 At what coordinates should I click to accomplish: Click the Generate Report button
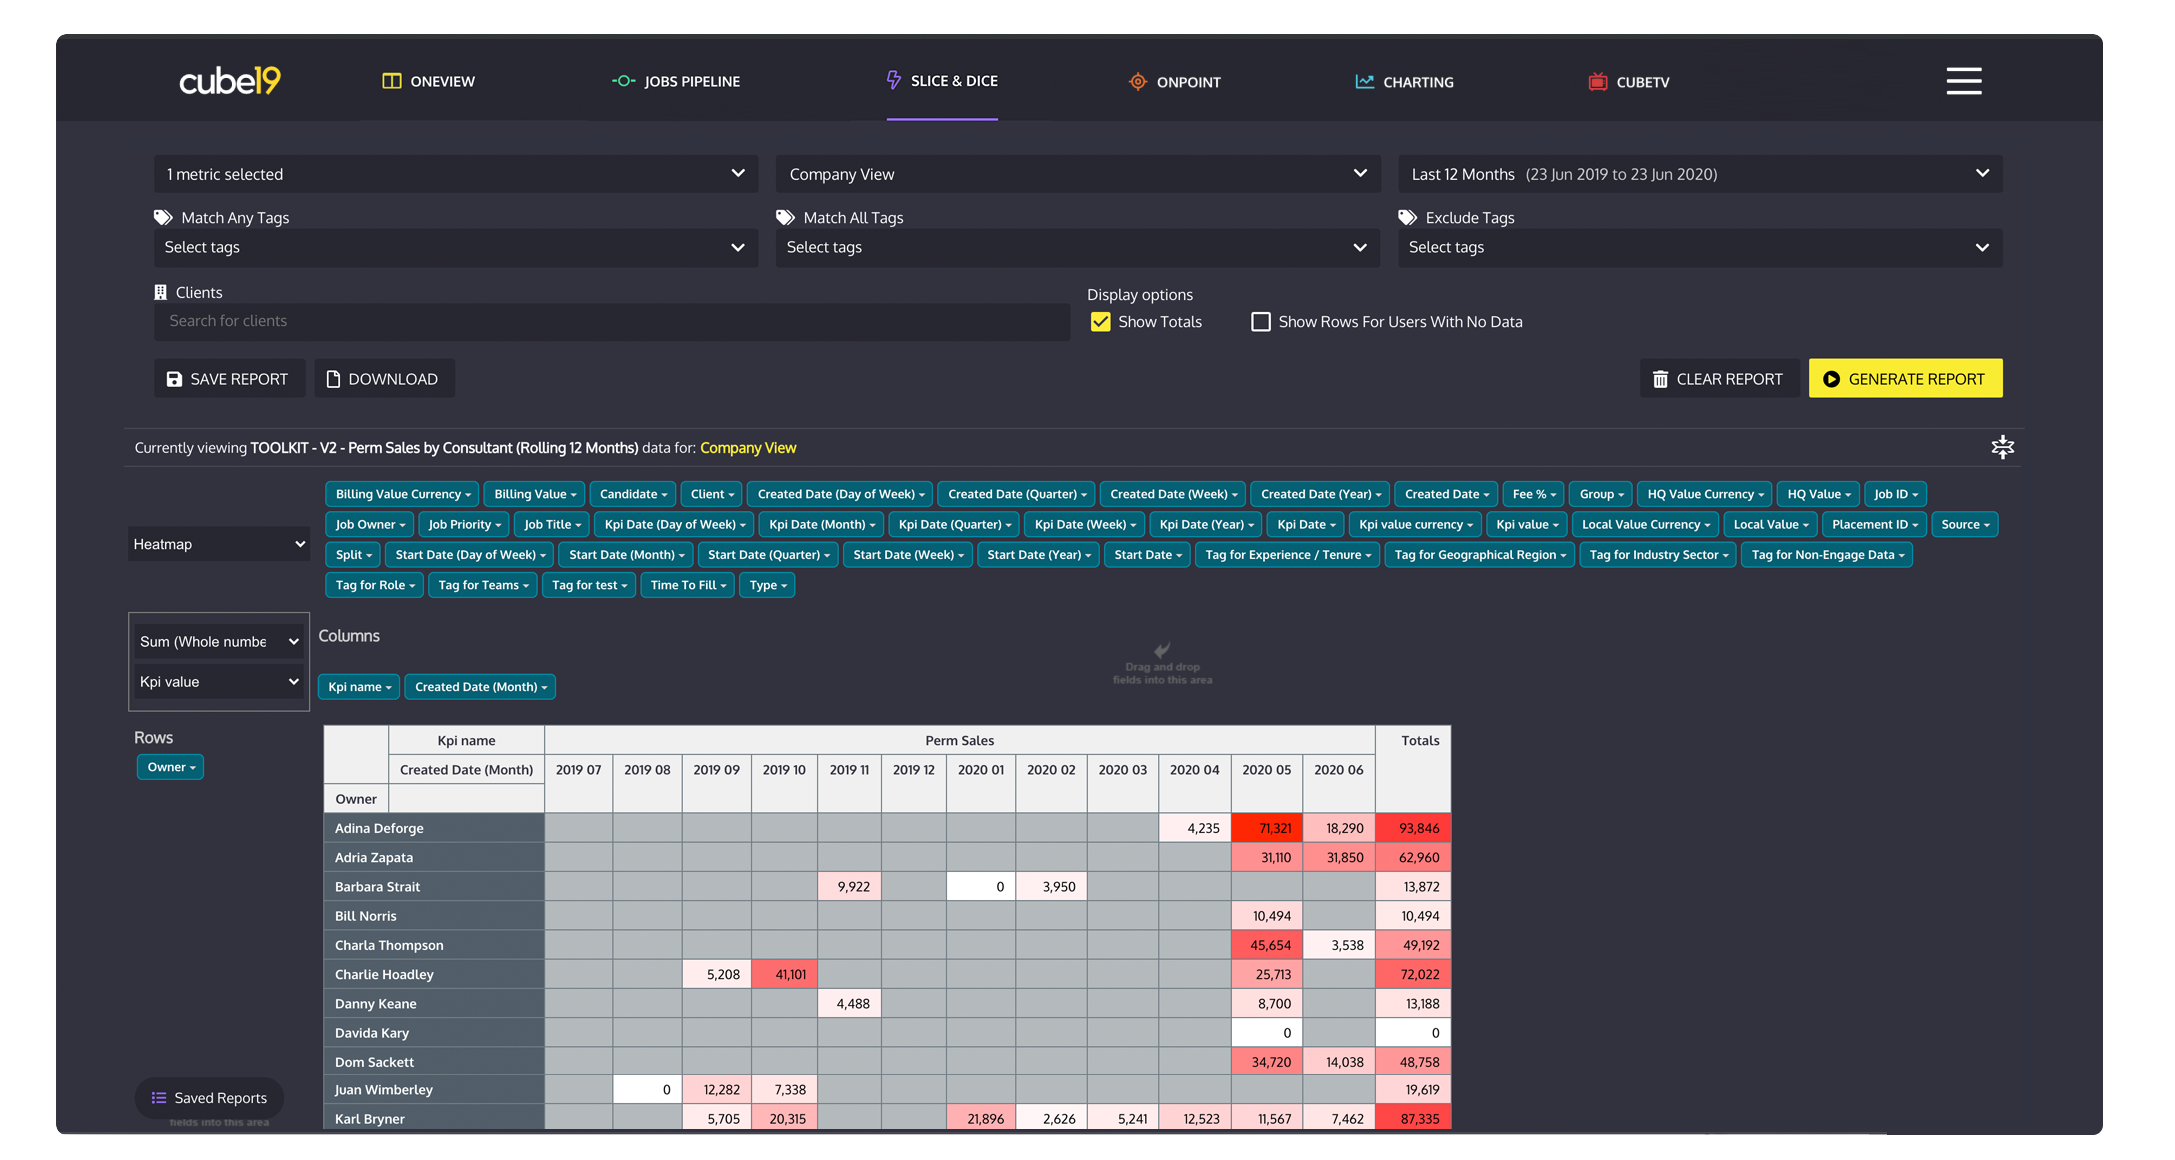(x=1904, y=379)
